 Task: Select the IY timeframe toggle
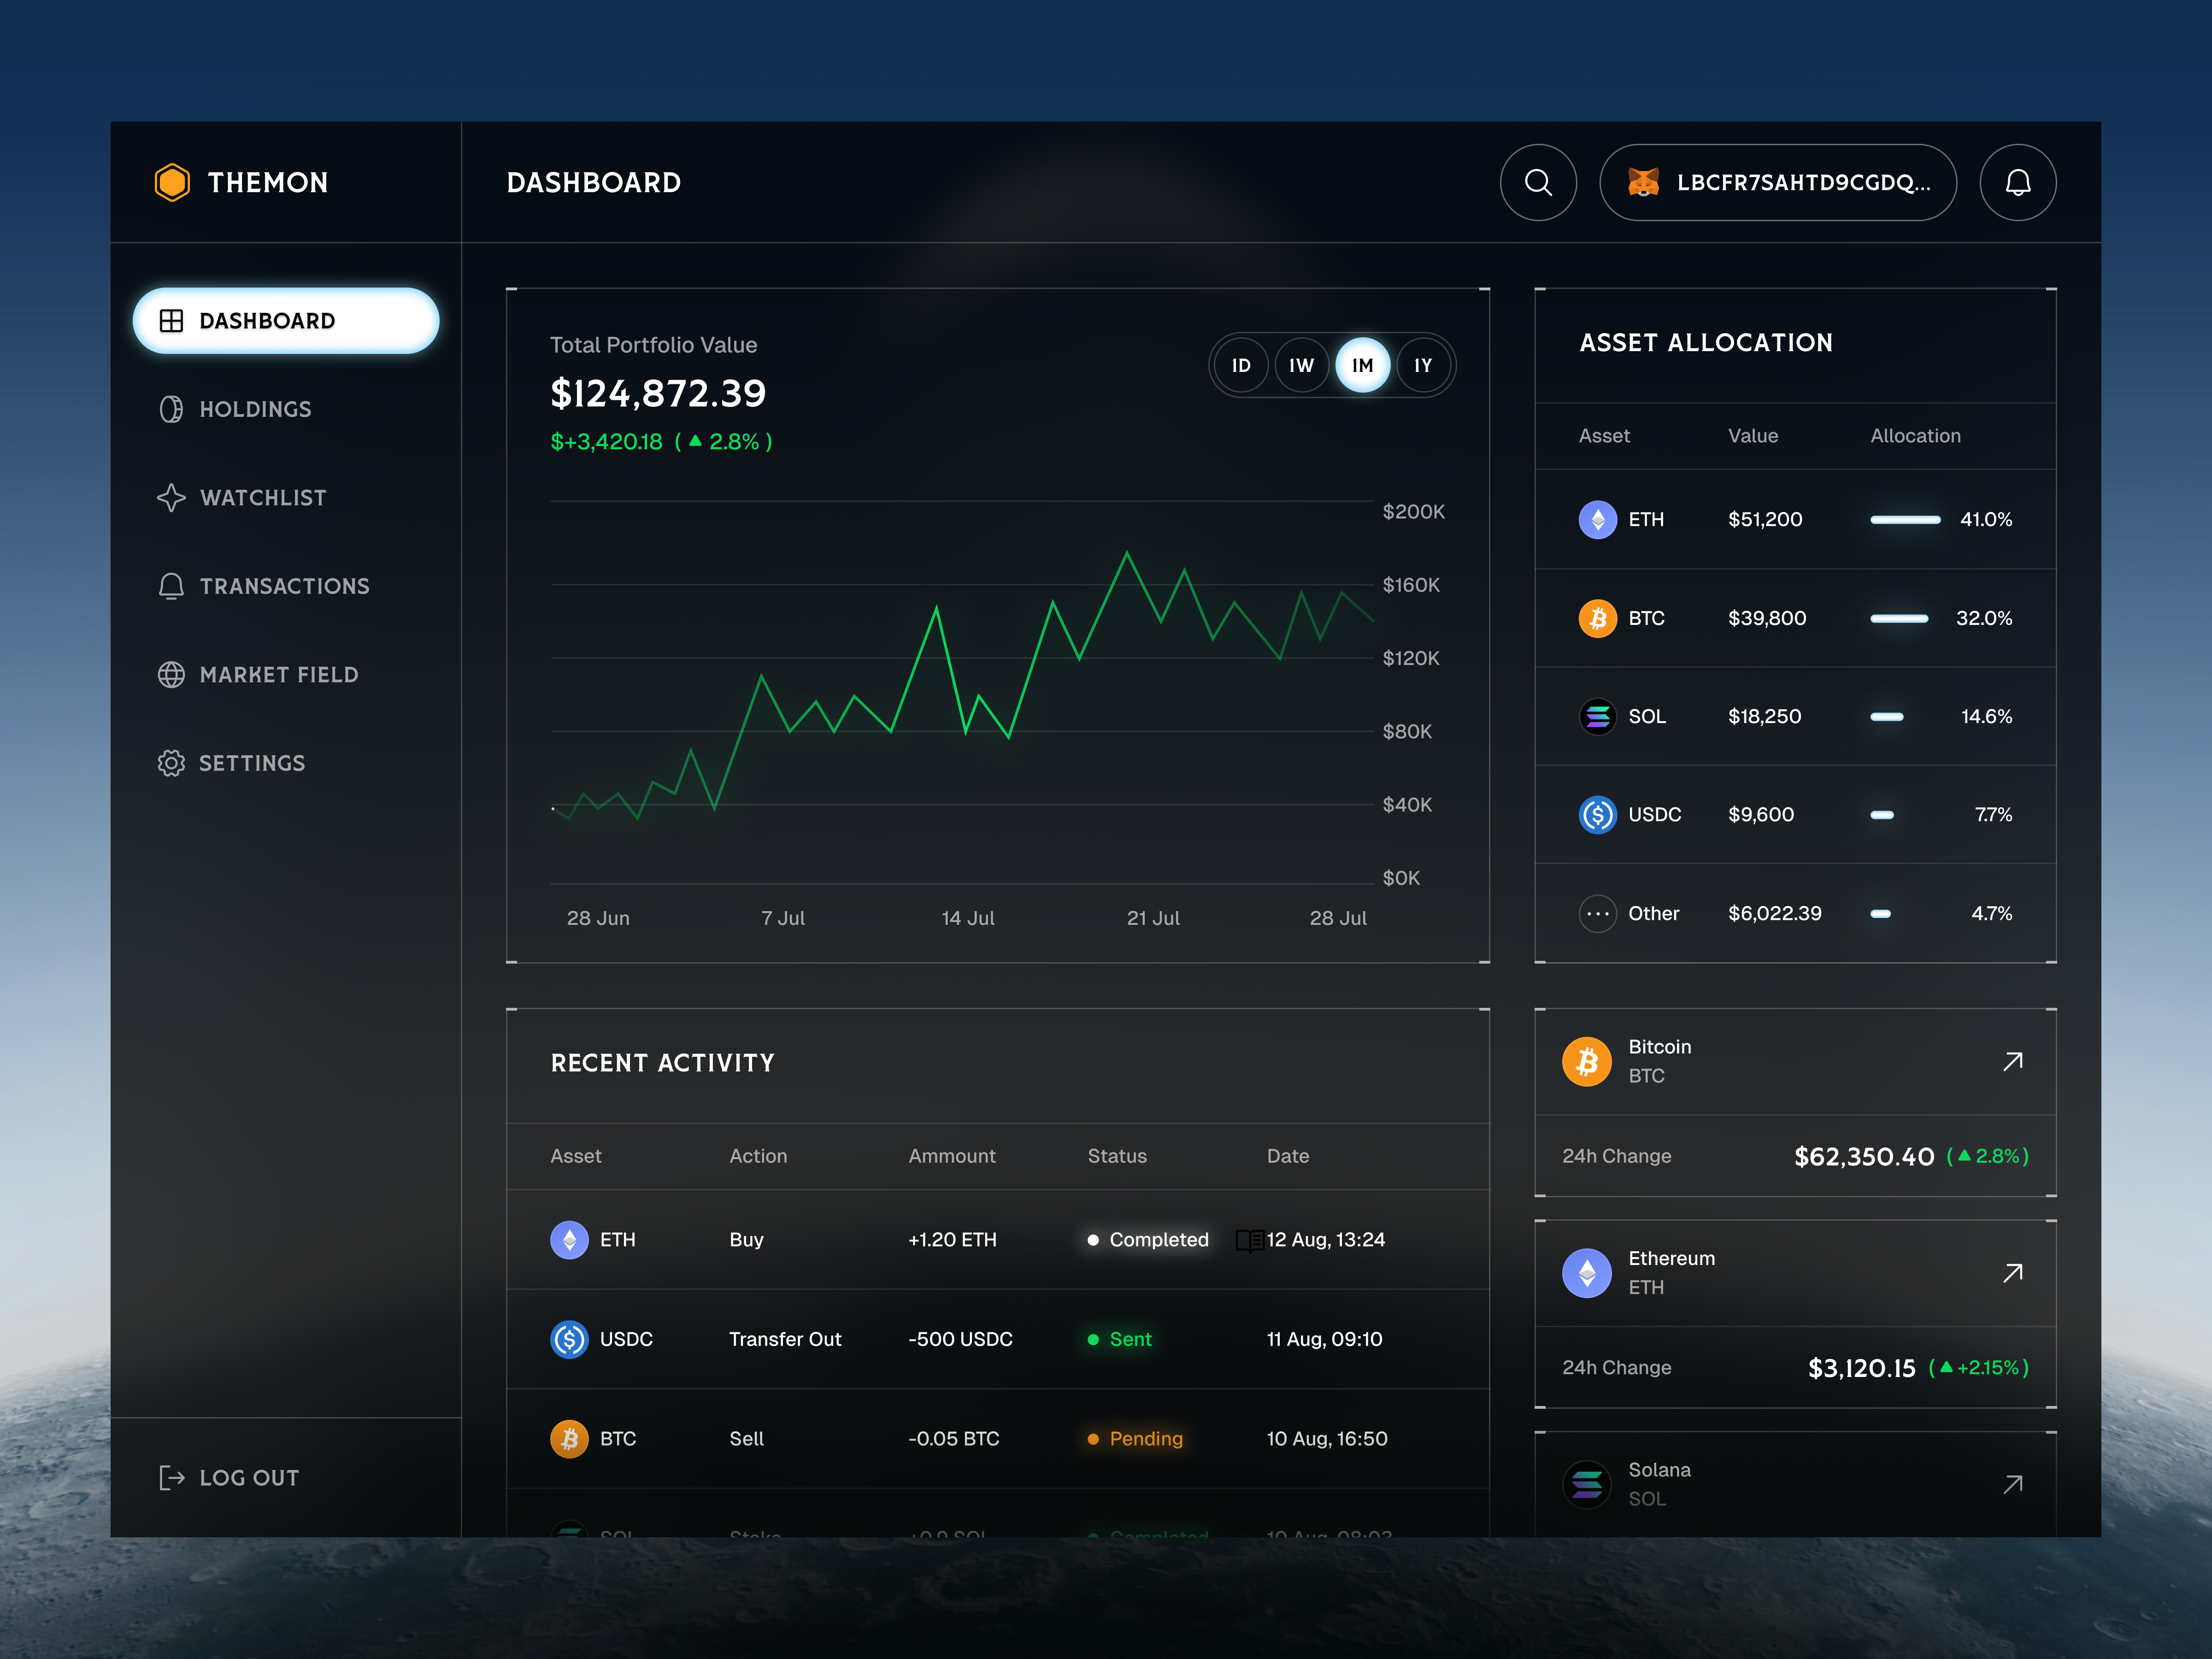pos(1423,365)
